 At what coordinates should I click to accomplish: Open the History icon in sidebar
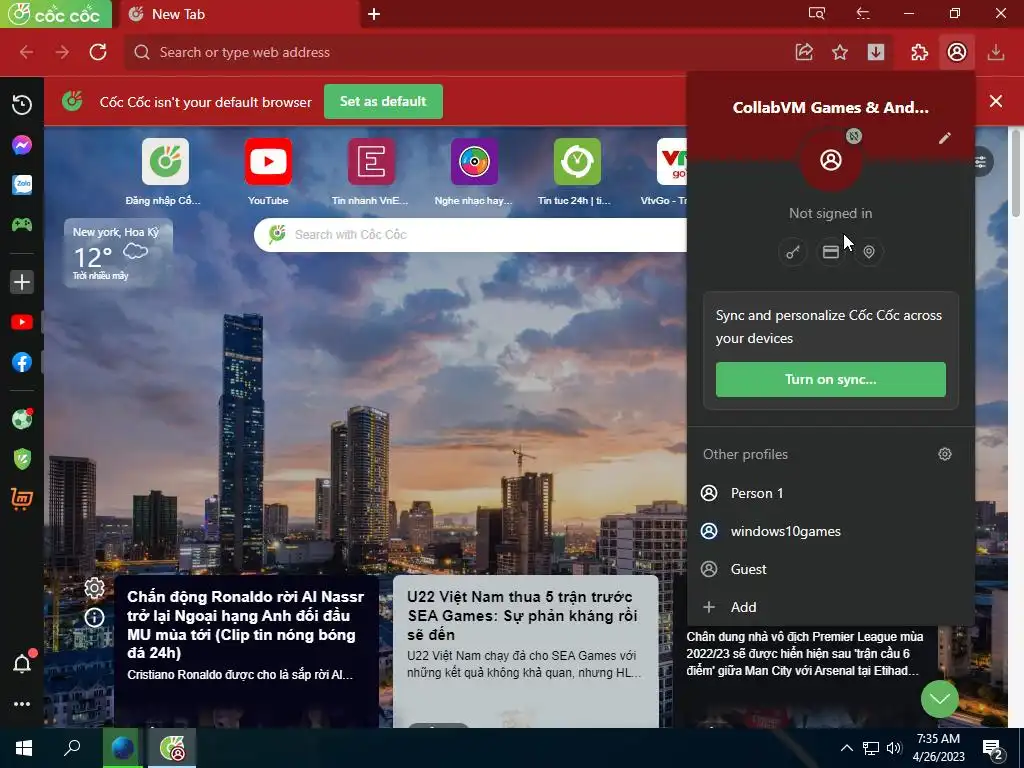coord(22,104)
